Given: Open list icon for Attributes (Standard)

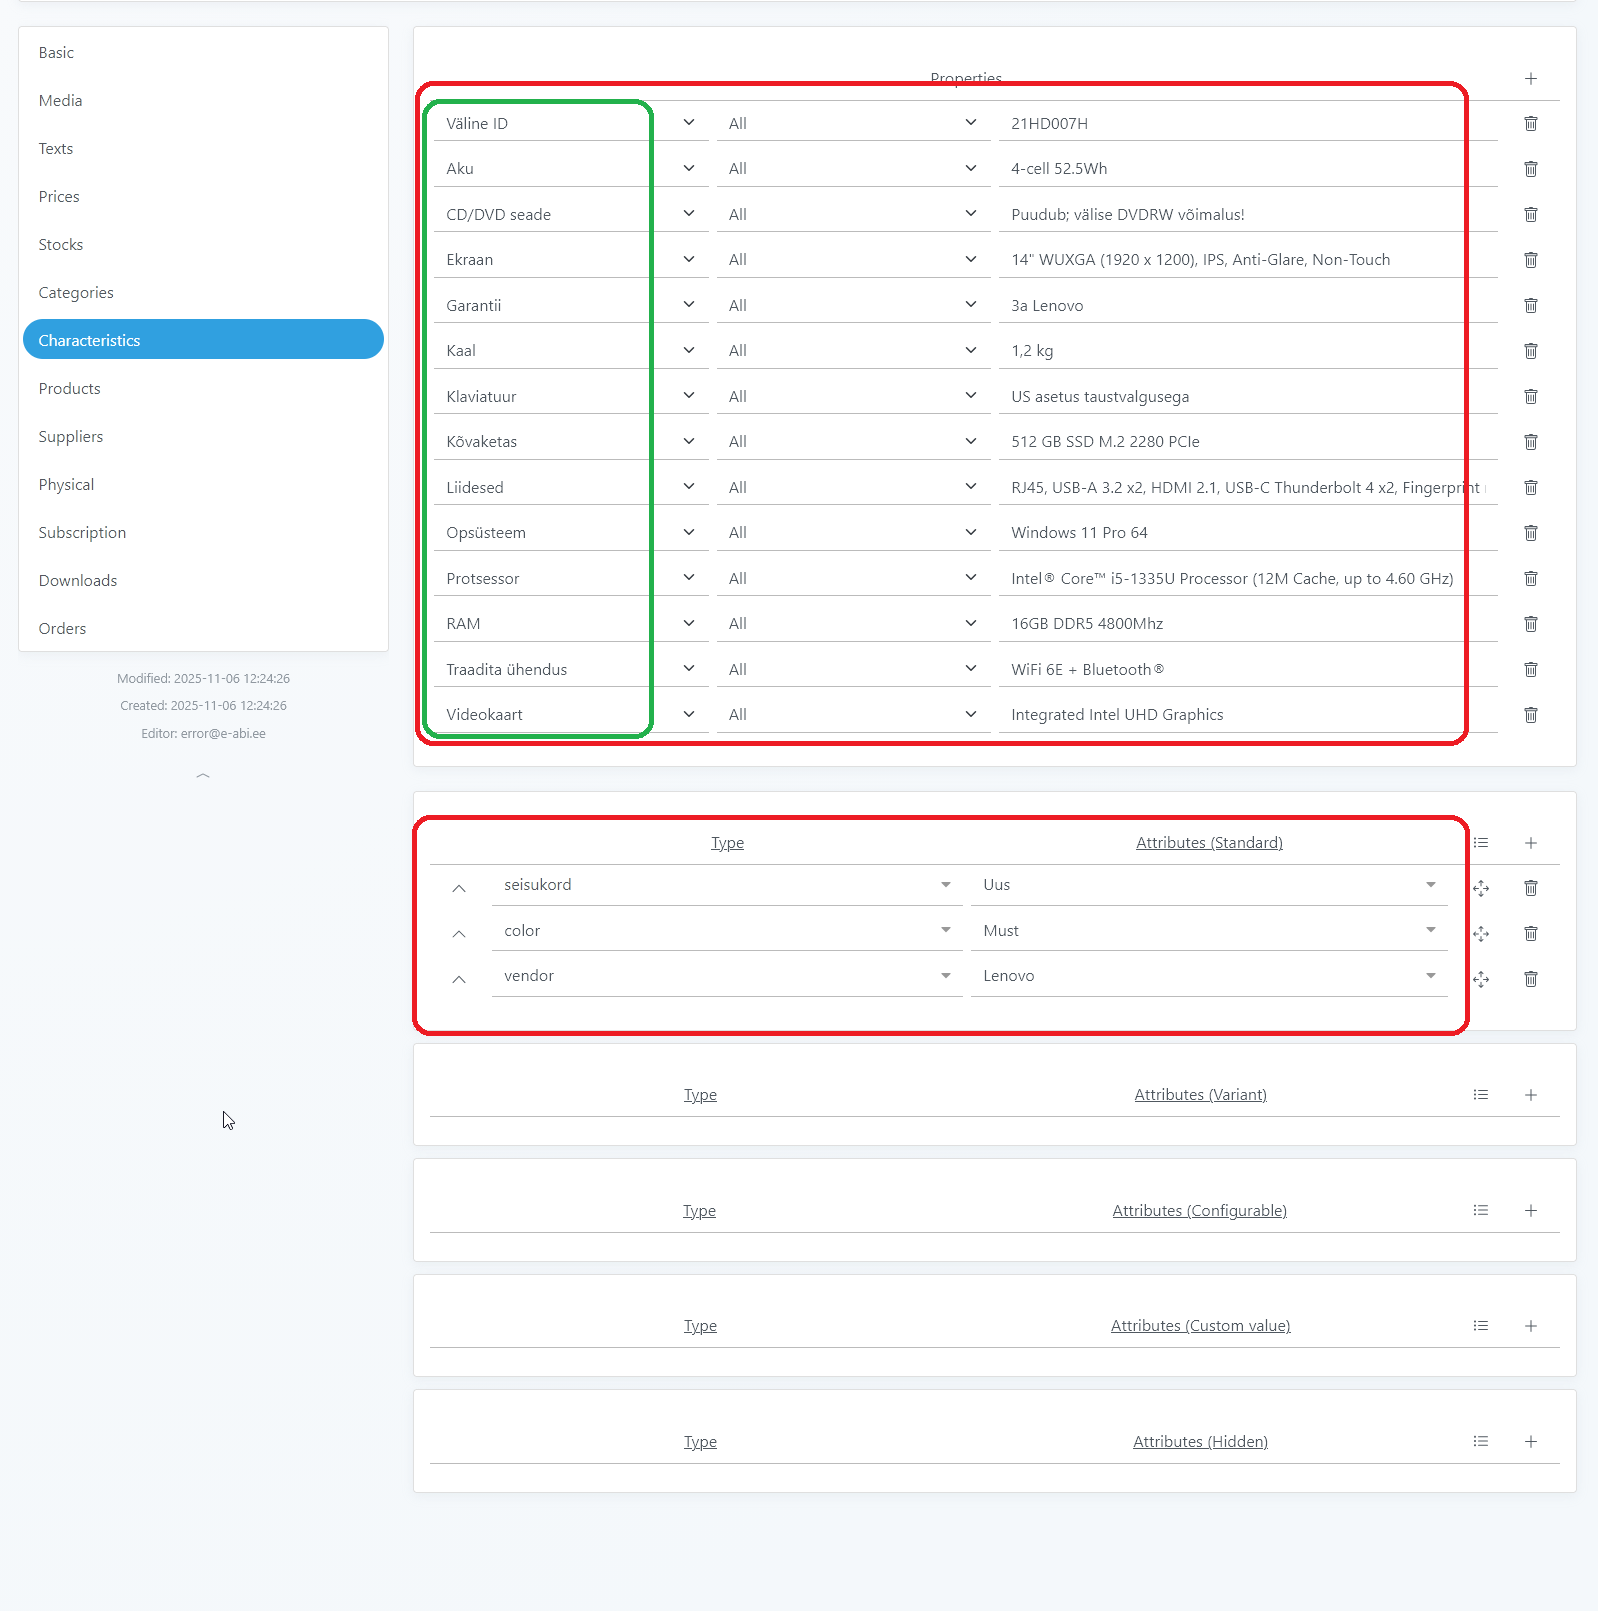Looking at the screenshot, I should [1481, 843].
